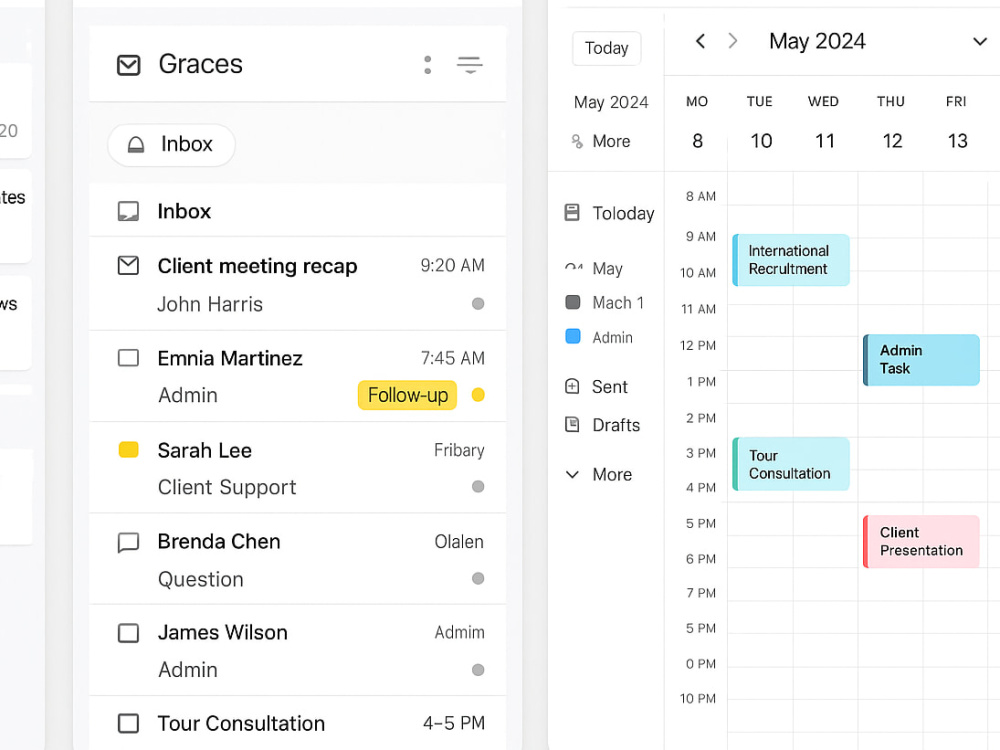1000x750 pixels.
Task: Click the mail envelope icon beside Graces
Action: pyautogui.click(x=128, y=64)
